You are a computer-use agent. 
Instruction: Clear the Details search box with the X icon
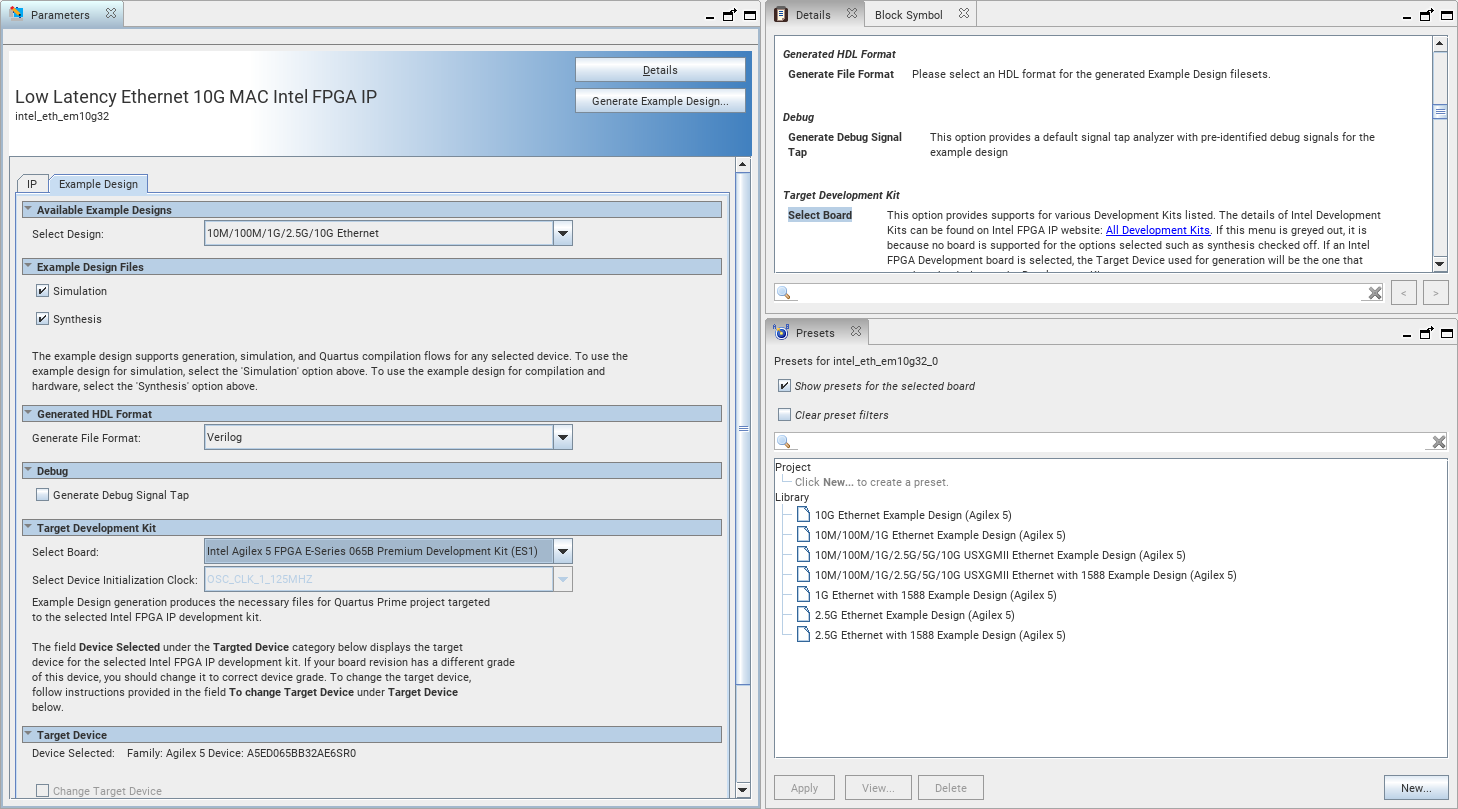[x=1375, y=293]
